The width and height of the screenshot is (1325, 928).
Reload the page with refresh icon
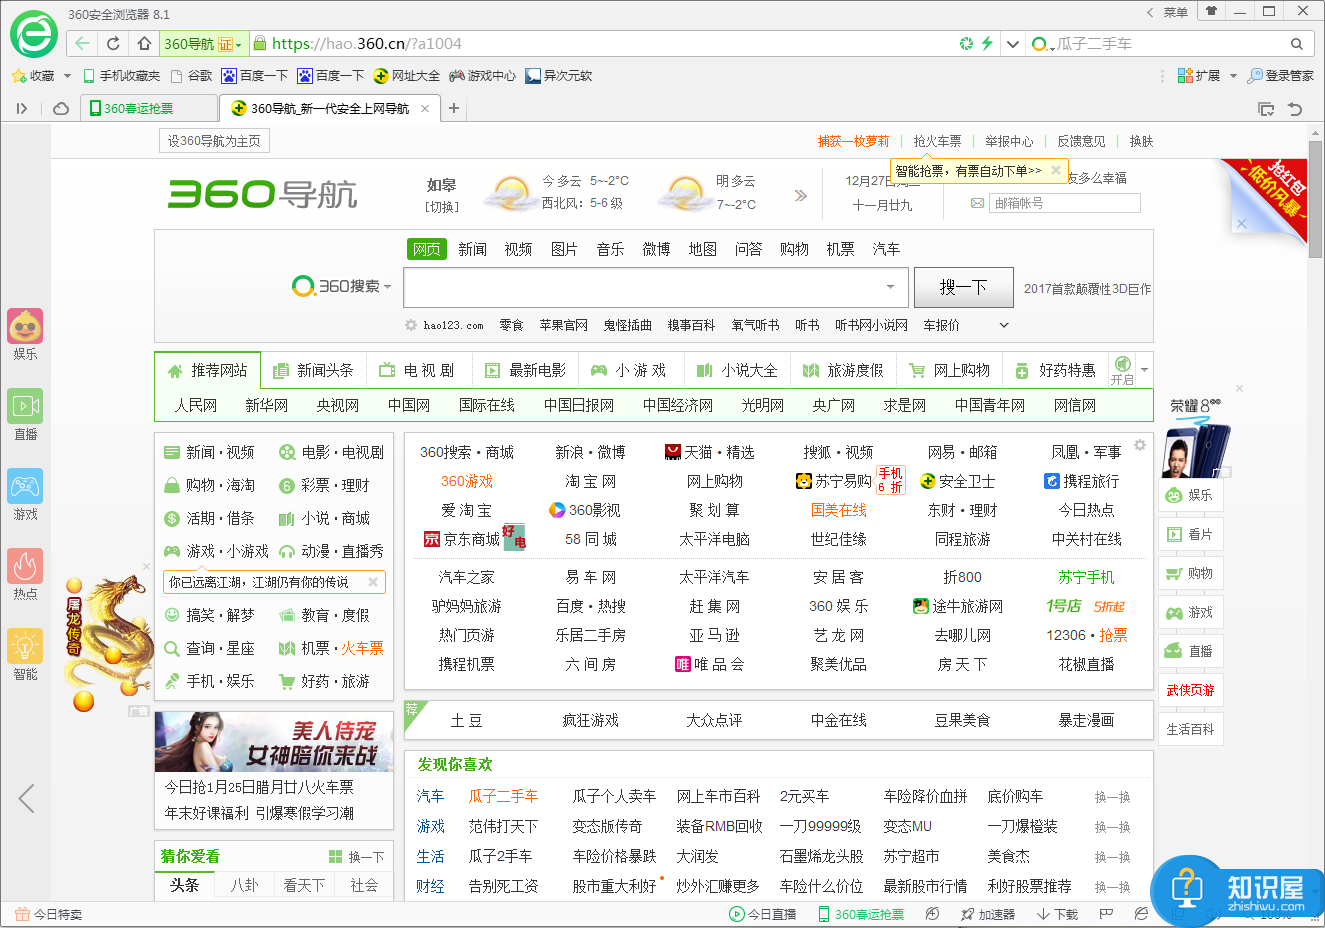113,43
